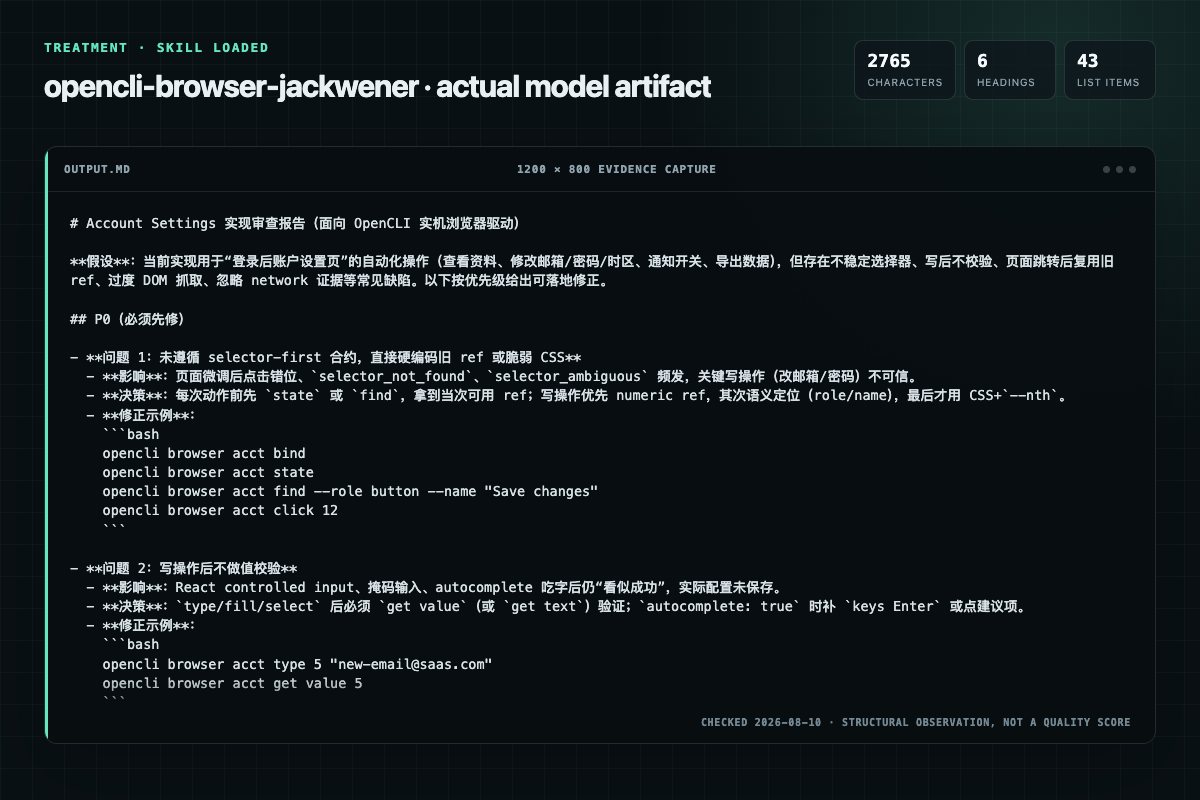
Task: Click the '修正示例' line under 问题 2
Action: (141, 625)
